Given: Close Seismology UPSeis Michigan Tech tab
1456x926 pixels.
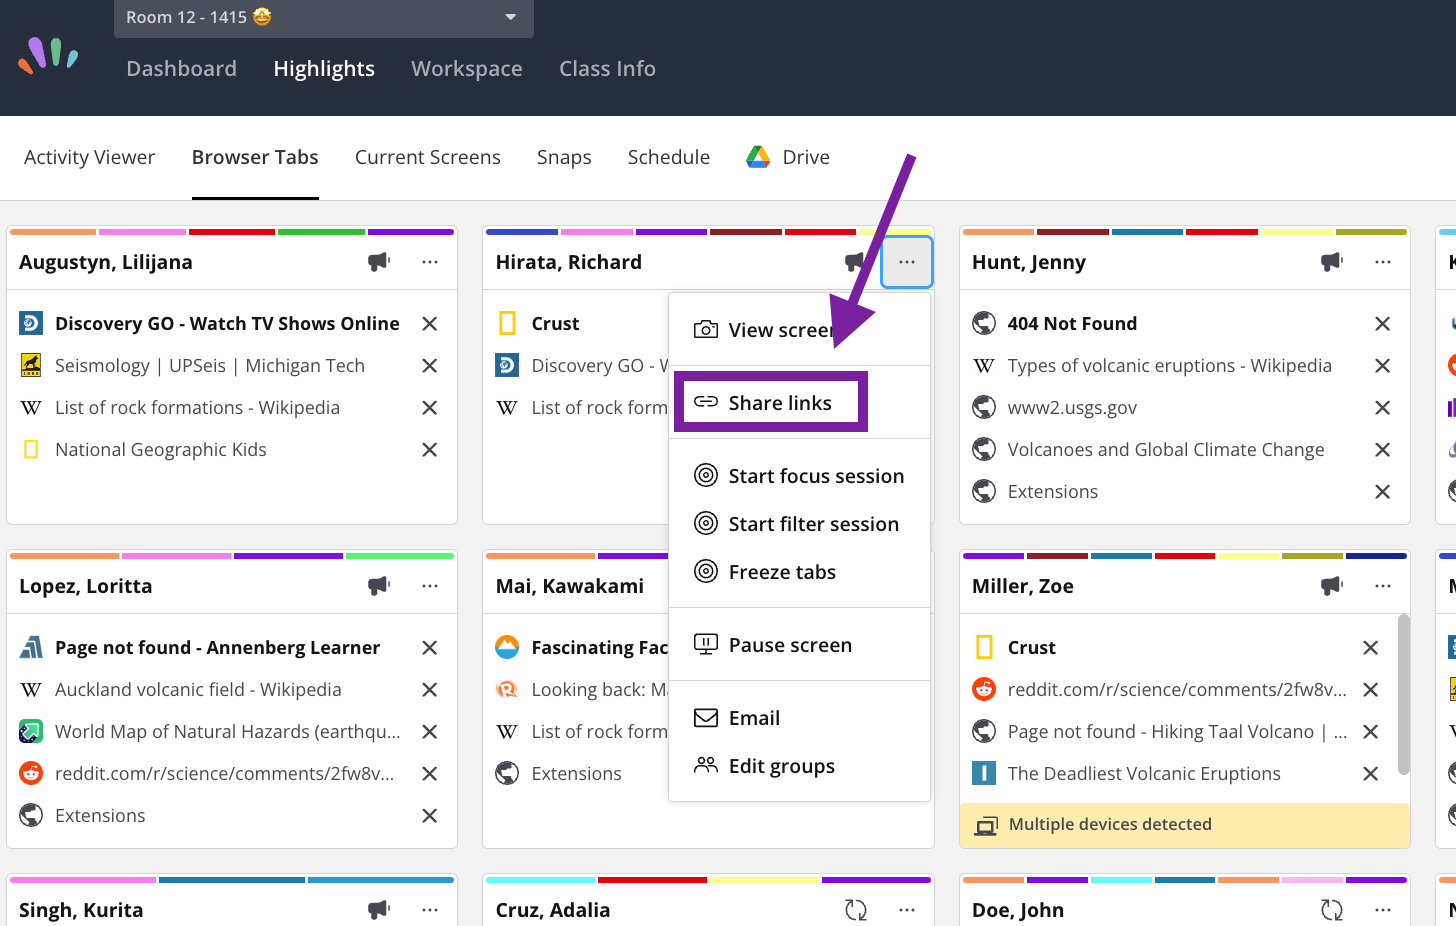Looking at the screenshot, I should 430,366.
